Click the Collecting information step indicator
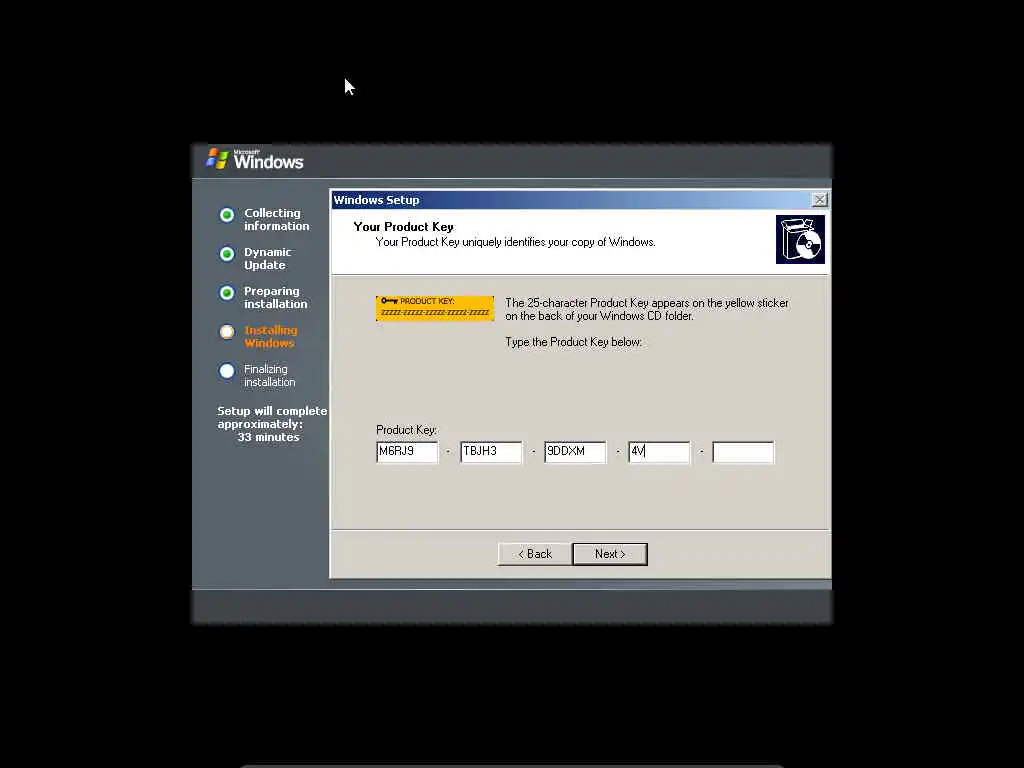 pyautogui.click(x=227, y=215)
